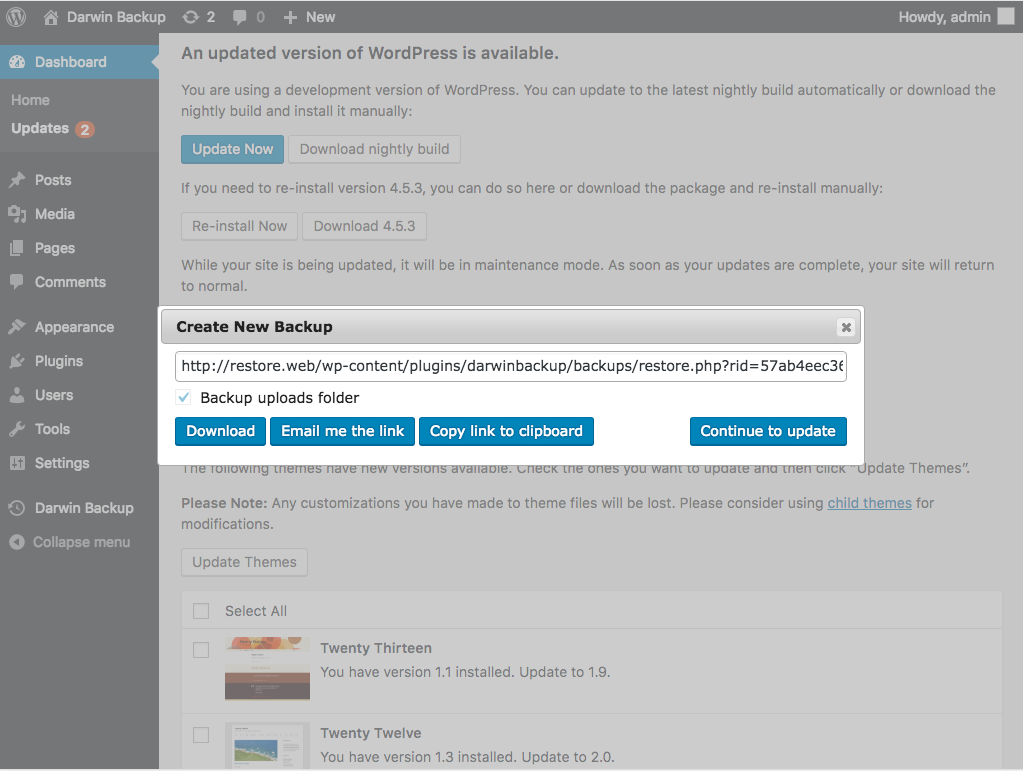Uncheck the Backup uploads folder checkbox
Screen dimensions: 1023x771
click(184, 397)
